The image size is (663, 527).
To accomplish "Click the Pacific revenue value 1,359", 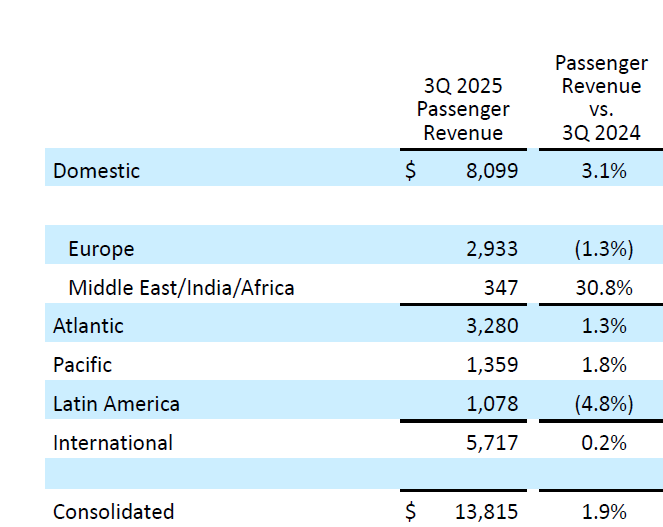I will [492, 365].
